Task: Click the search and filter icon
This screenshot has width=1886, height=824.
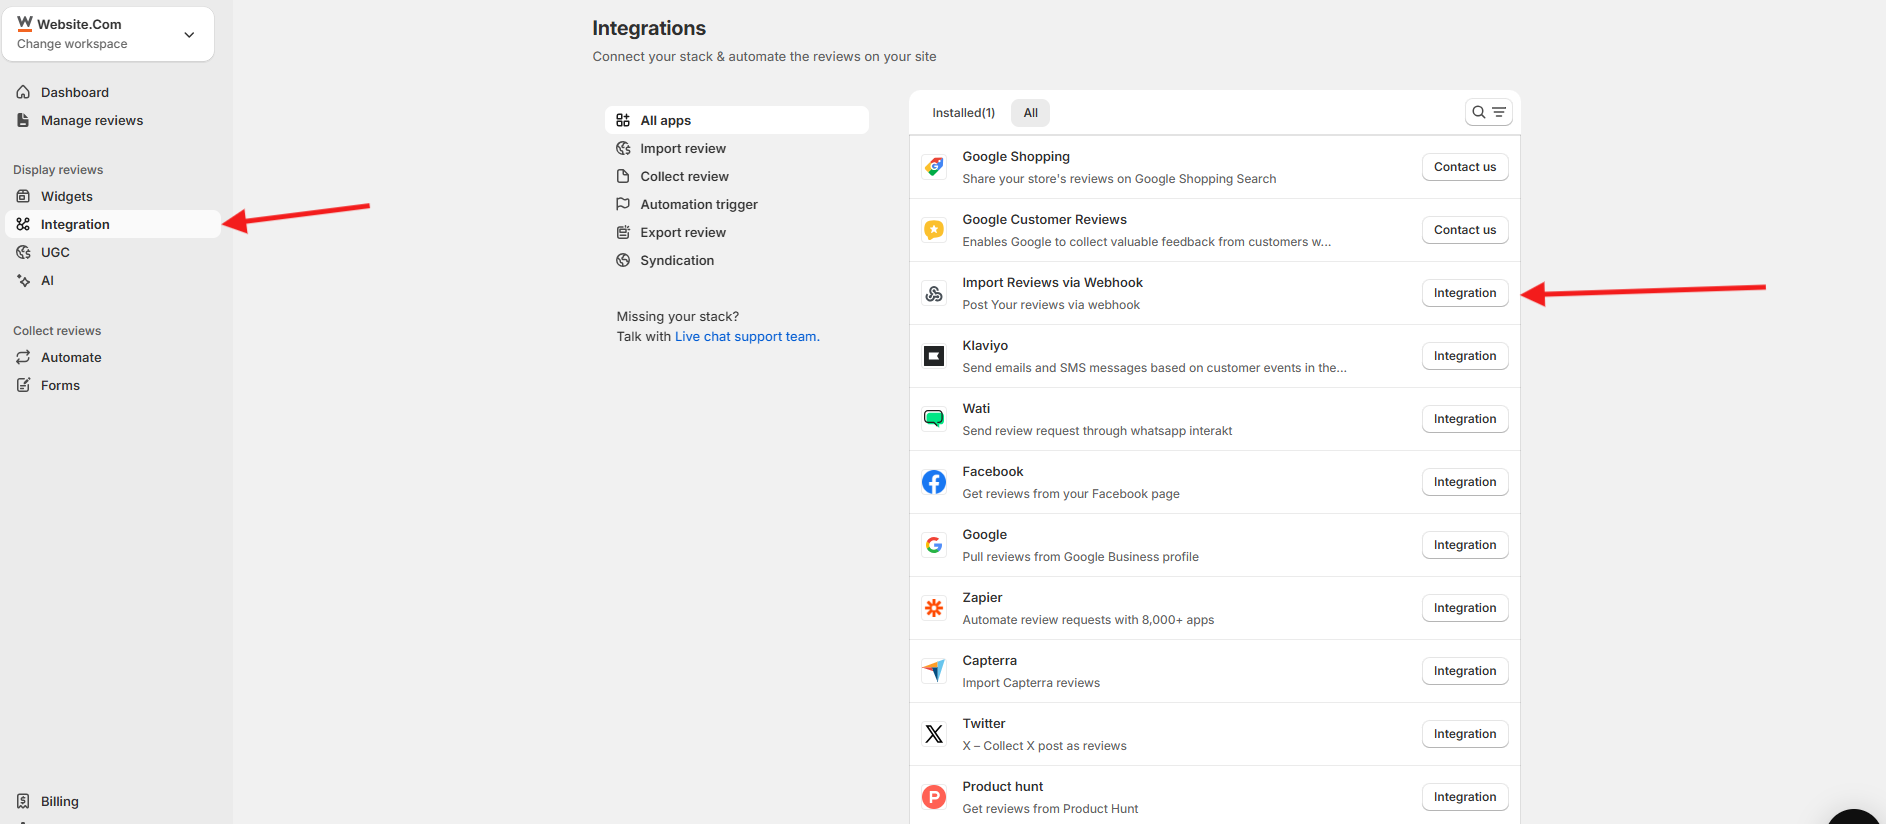Action: [x=1488, y=113]
